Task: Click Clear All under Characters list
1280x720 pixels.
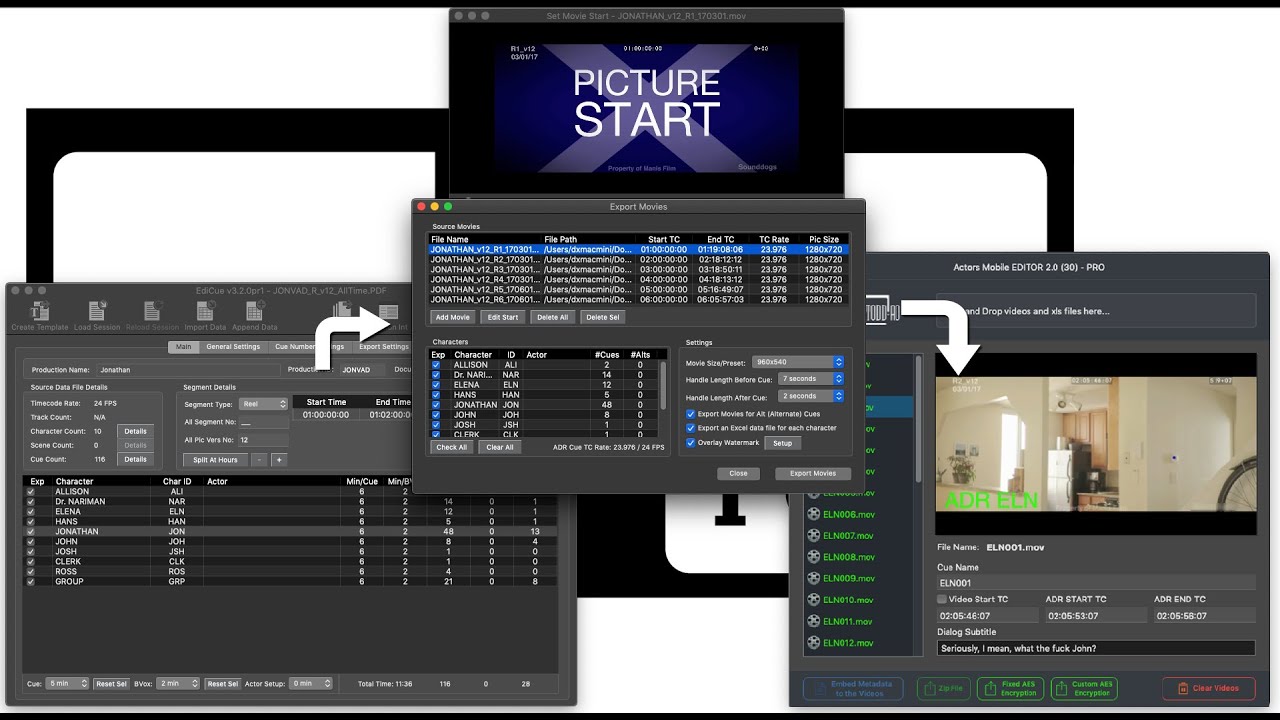Action: coord(499,447)
